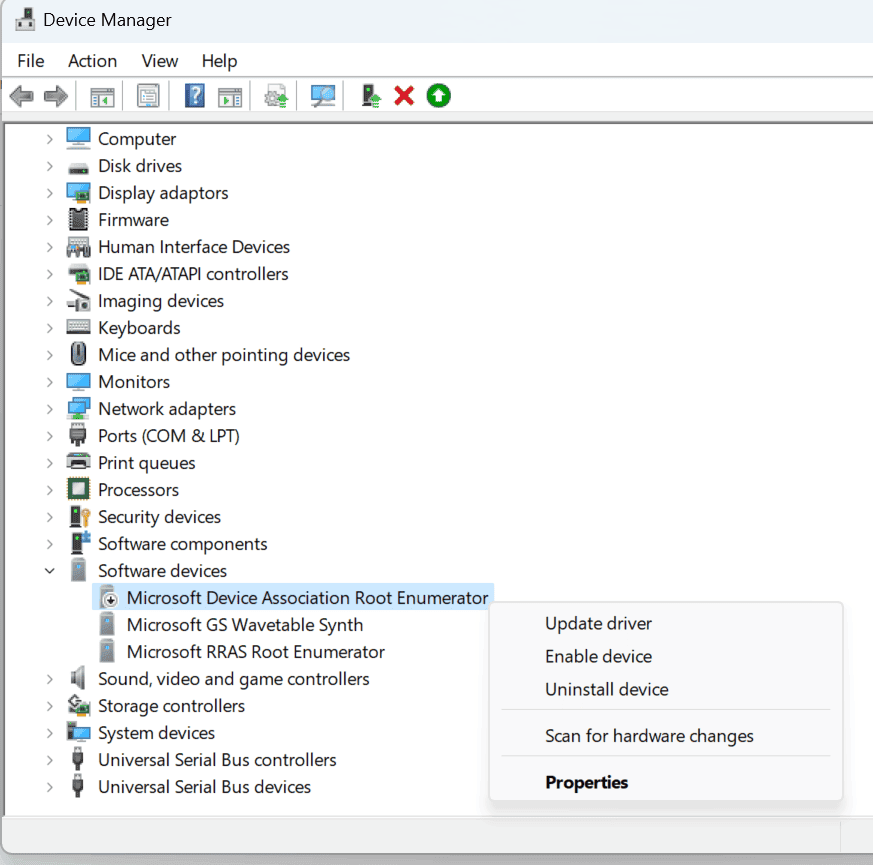Toggle the show/hide console tree icon
The image size is (873, 865).
[x=102, y=96]
